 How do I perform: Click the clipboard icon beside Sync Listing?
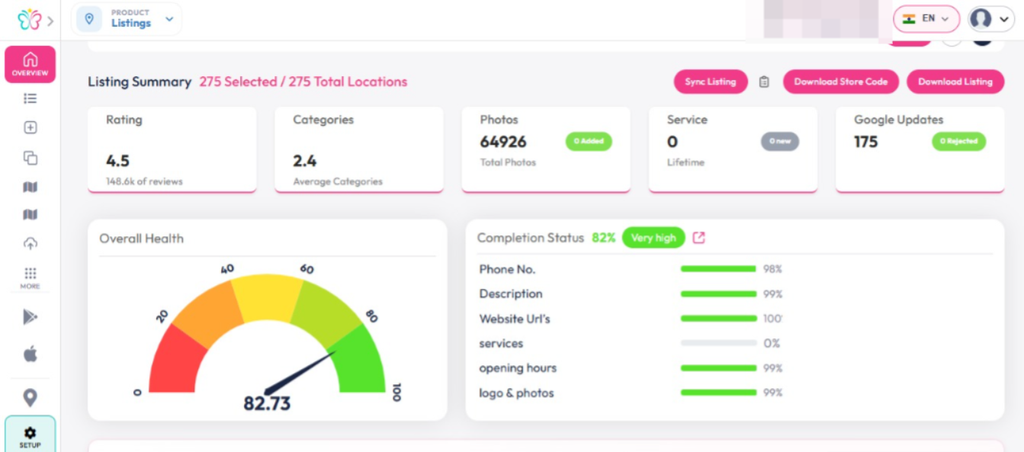[764, 82]
